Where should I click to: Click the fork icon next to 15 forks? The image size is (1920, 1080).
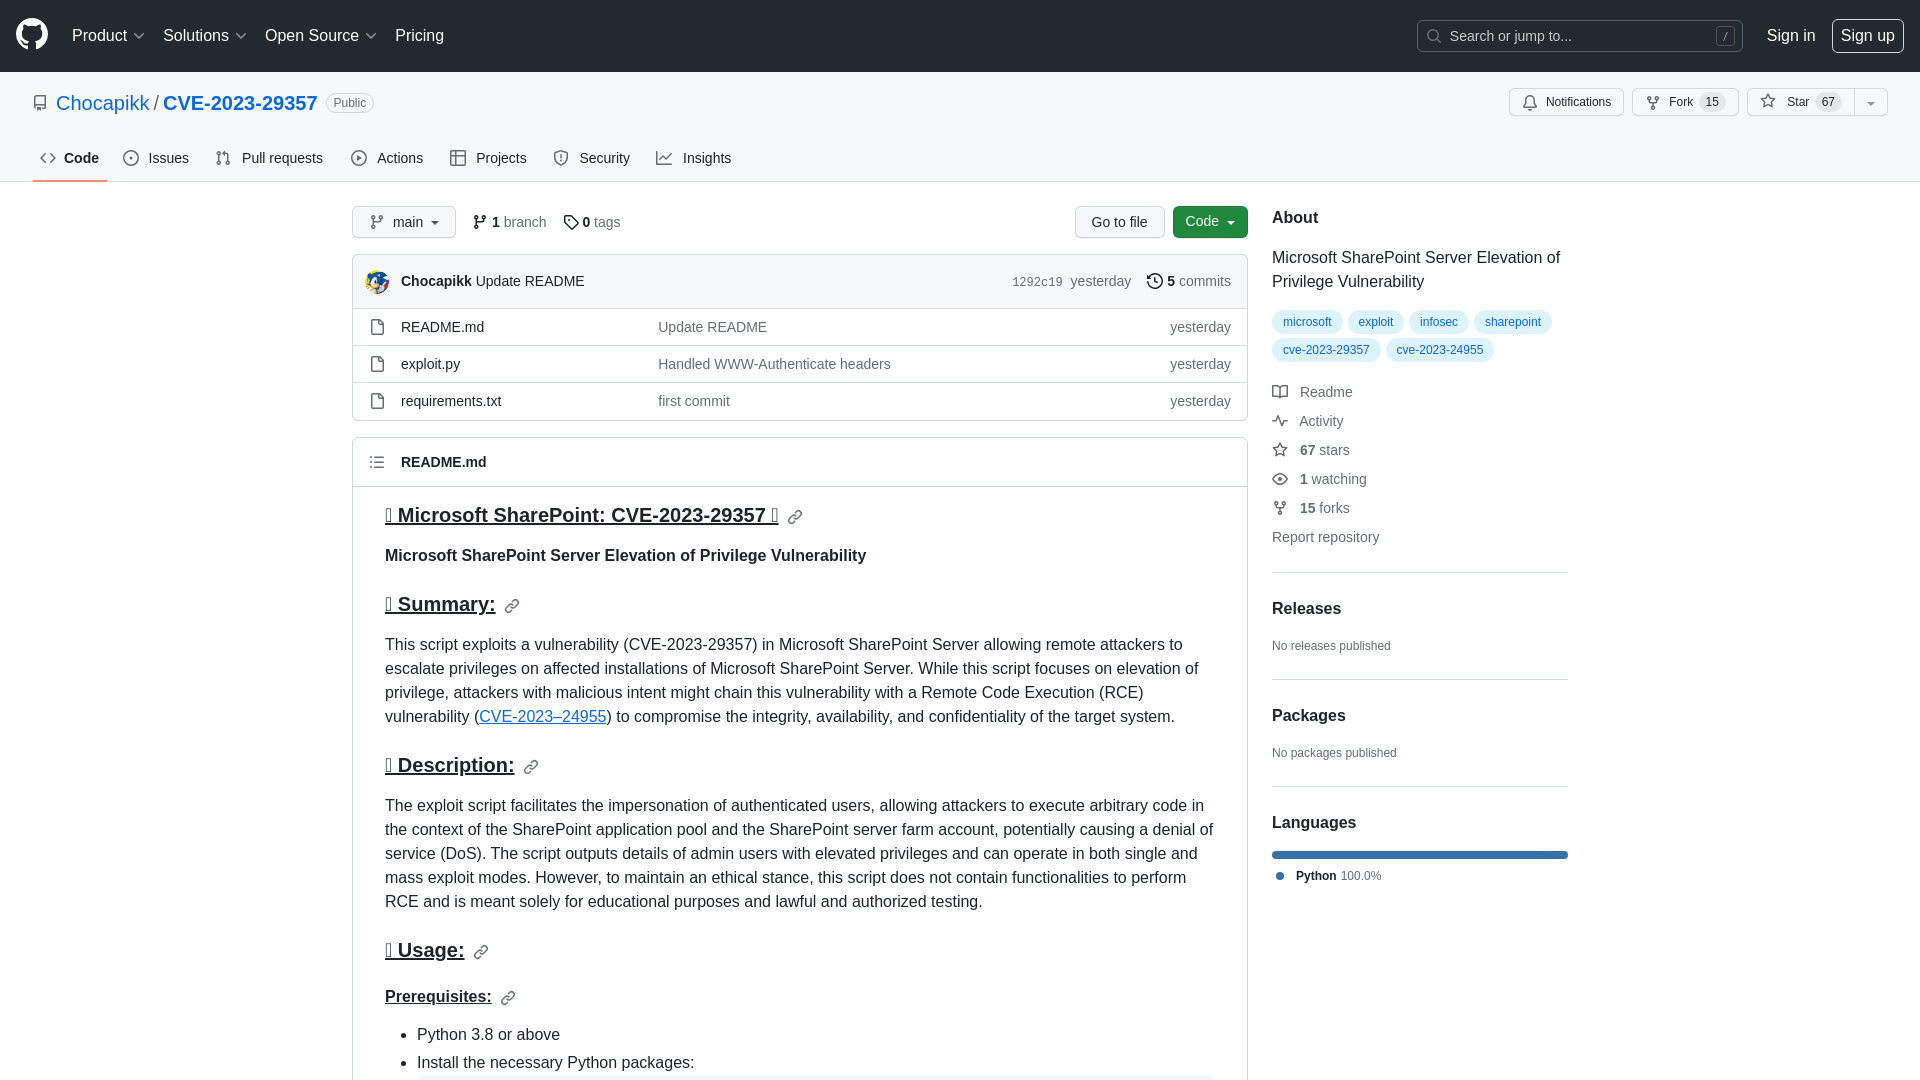click(1280, 508)
